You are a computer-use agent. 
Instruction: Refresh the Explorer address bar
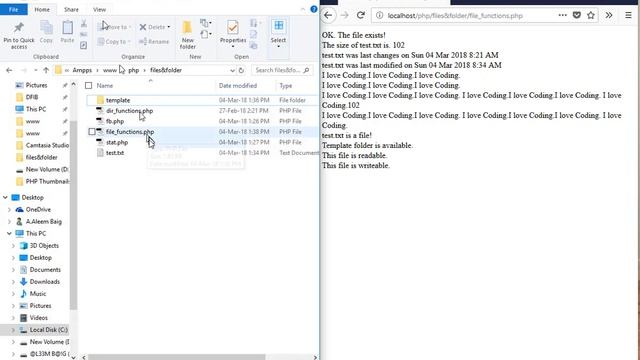(241, 70)
